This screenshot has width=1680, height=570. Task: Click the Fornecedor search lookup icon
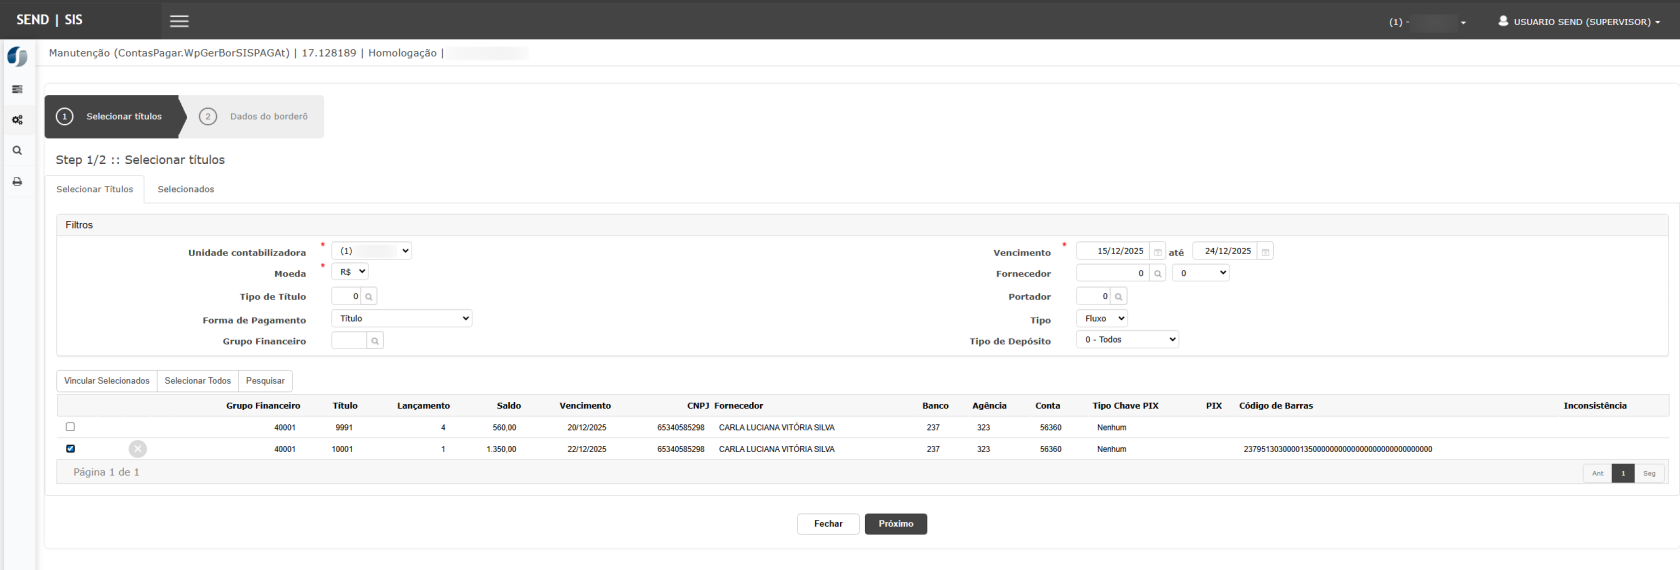click(x=1158, y=273)
